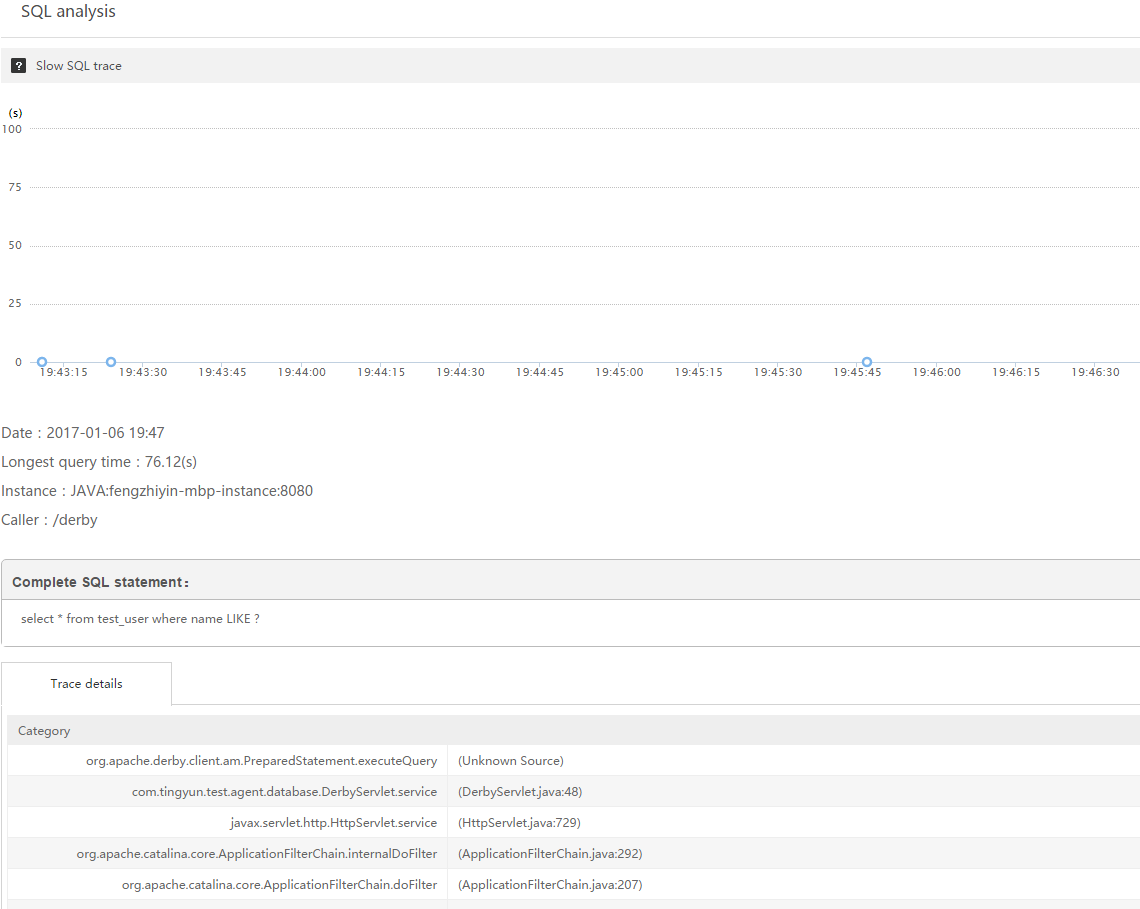Click the HttpServlet.java:729 source location
This screenshot has height=909, width=1140.
click(519, 823)
